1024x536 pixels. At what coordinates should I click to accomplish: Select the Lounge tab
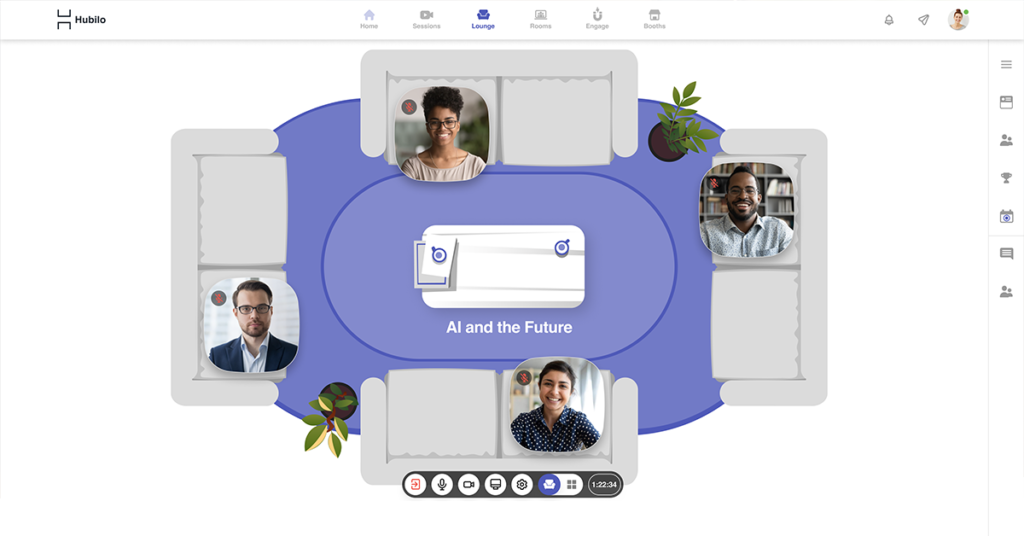483,20
